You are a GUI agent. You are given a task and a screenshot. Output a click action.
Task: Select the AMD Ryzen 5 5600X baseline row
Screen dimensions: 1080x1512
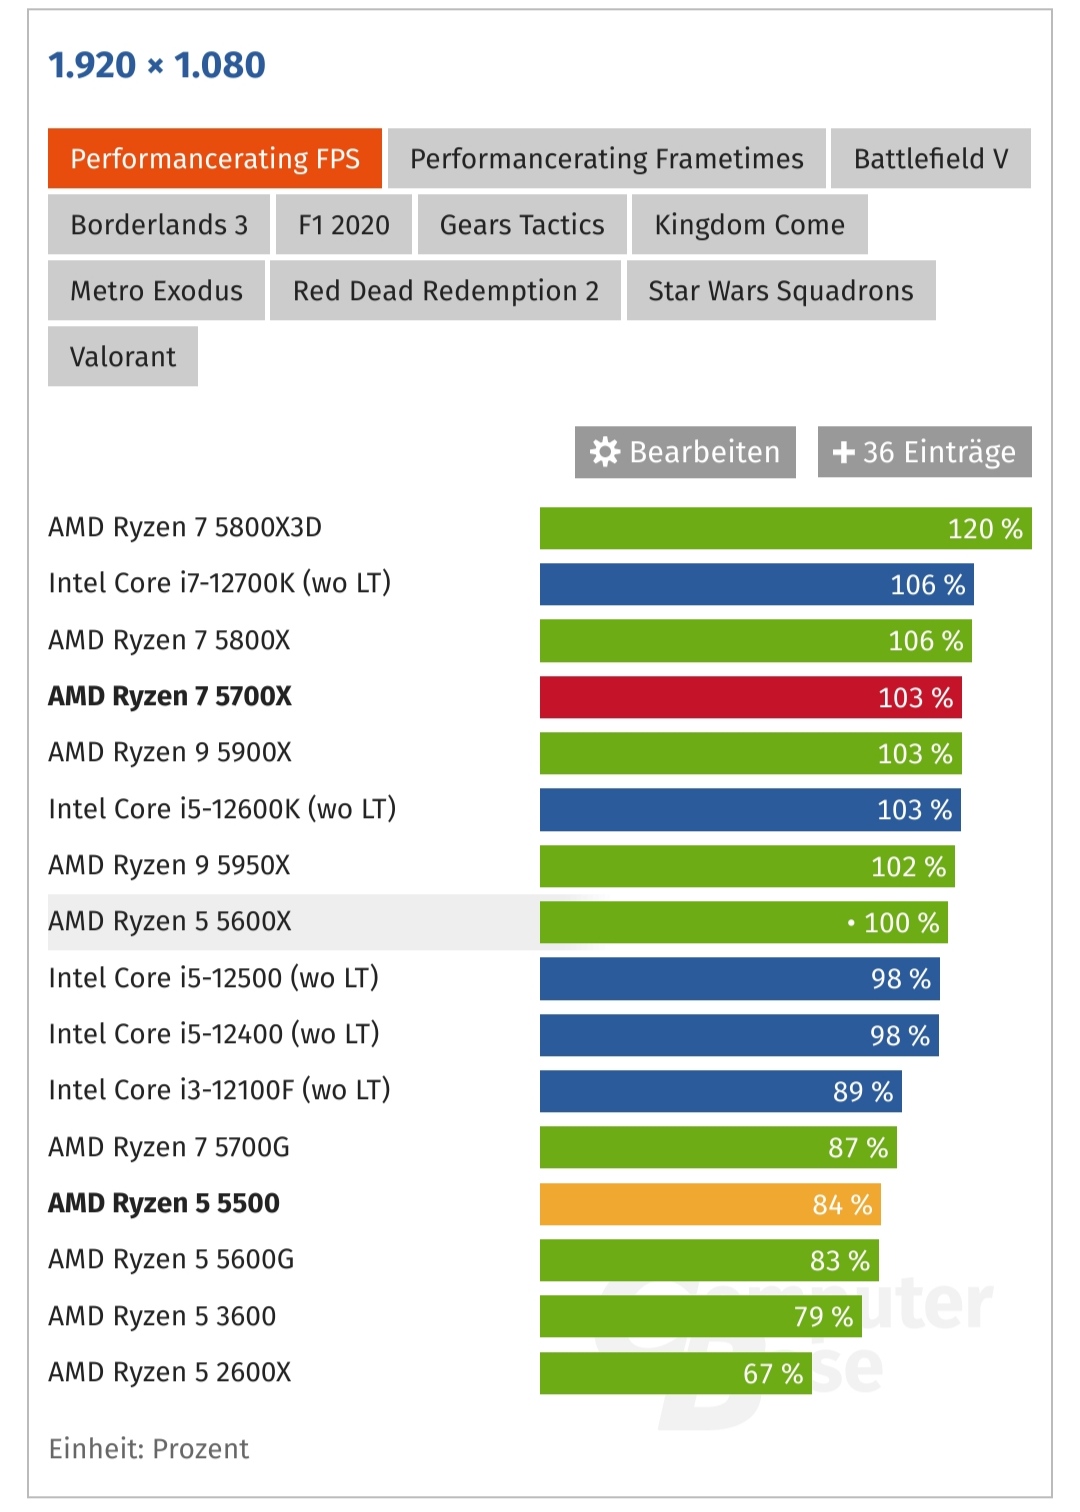498,922
